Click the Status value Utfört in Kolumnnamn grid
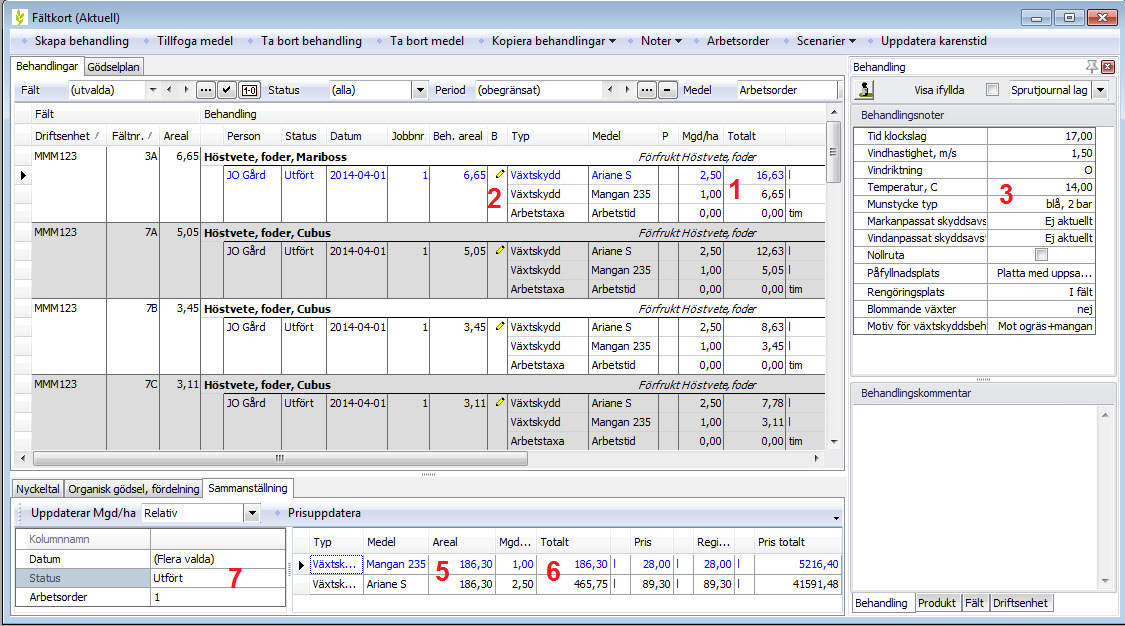This screenshot has width=1125, height=626. (218, 578)
